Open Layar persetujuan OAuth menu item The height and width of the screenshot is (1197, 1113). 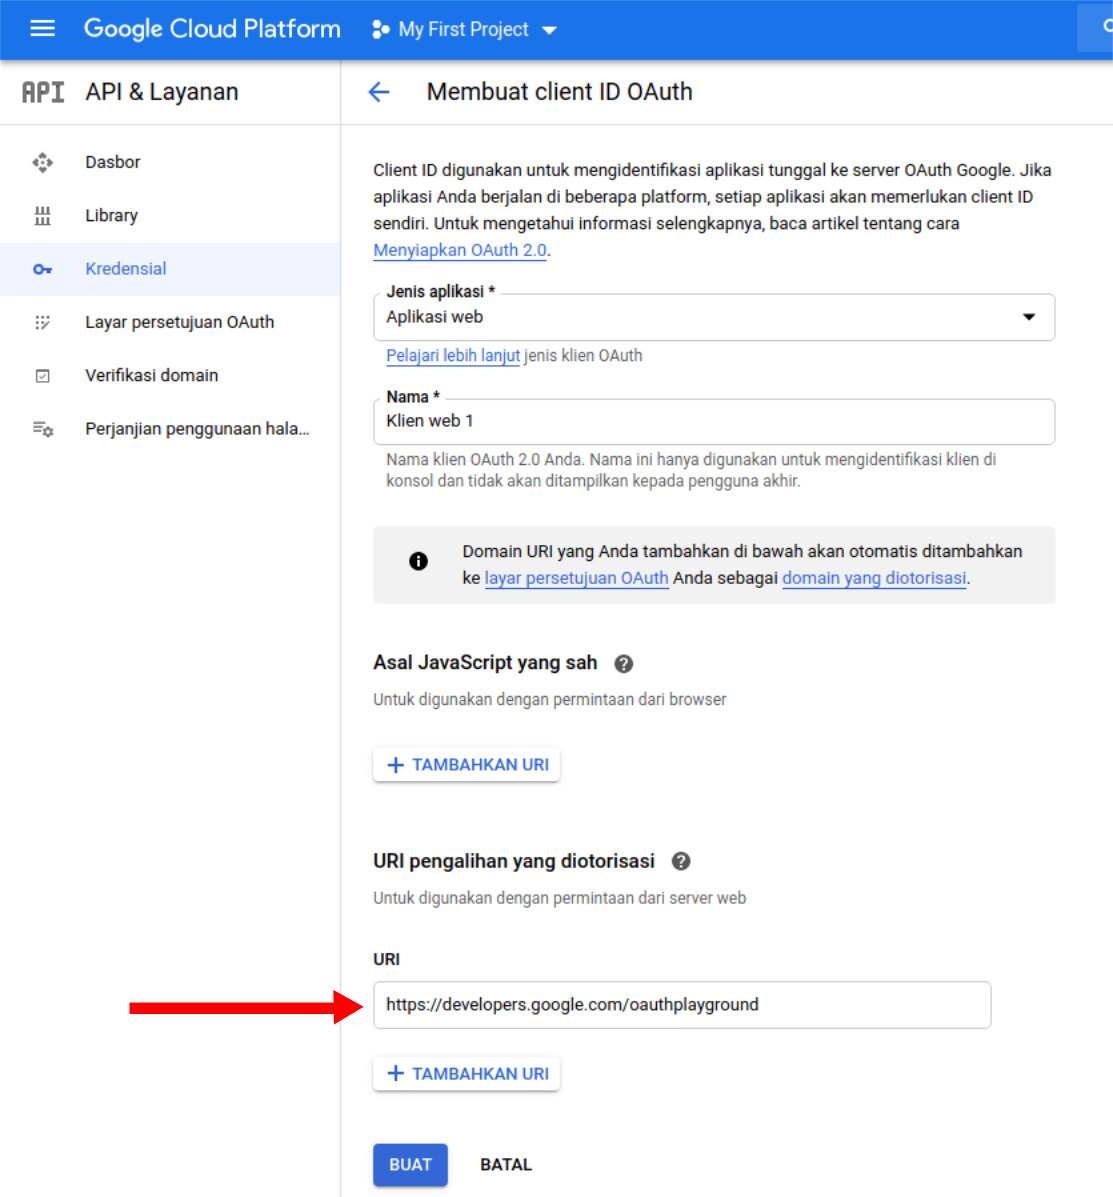pos(170,322)
